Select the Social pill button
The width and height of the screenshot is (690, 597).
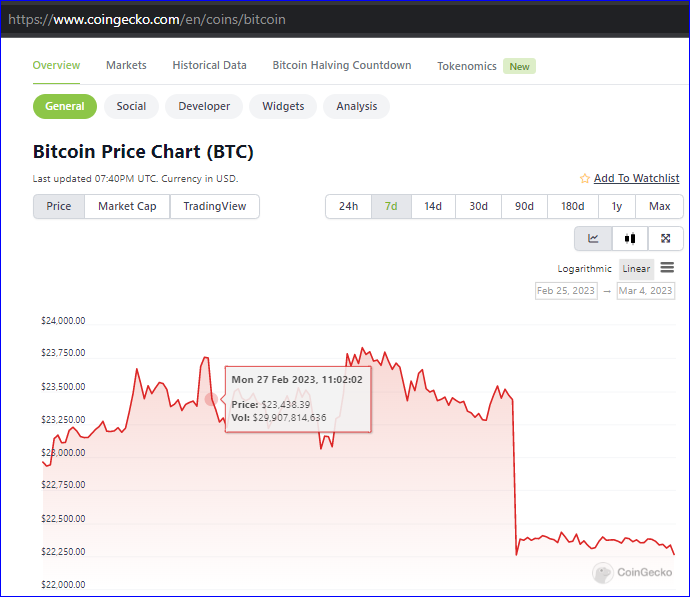coord(131,106)
